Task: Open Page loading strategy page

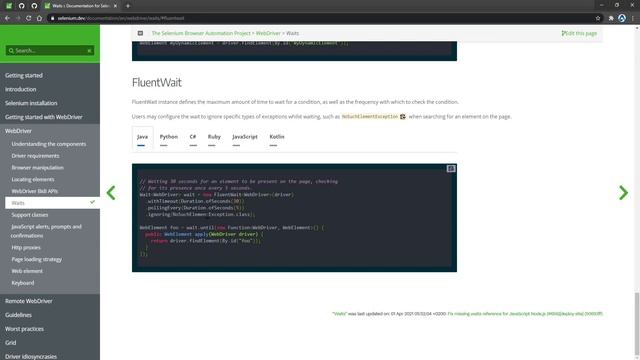Action: tap(37, 260)
